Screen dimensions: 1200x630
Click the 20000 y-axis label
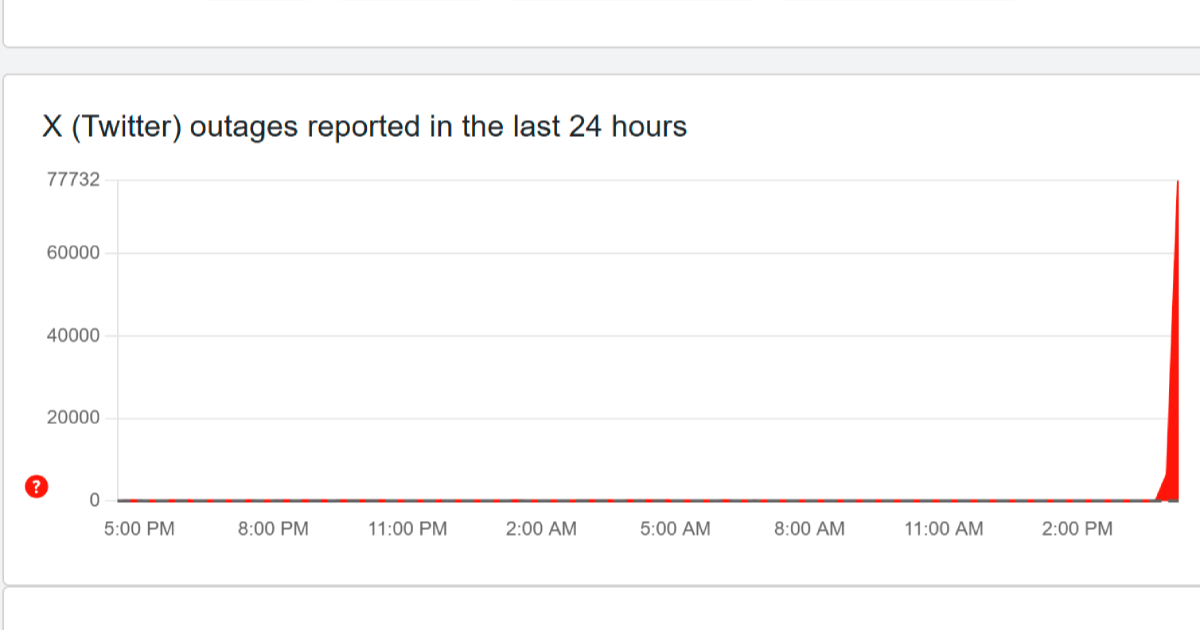[x=75, y=418]
